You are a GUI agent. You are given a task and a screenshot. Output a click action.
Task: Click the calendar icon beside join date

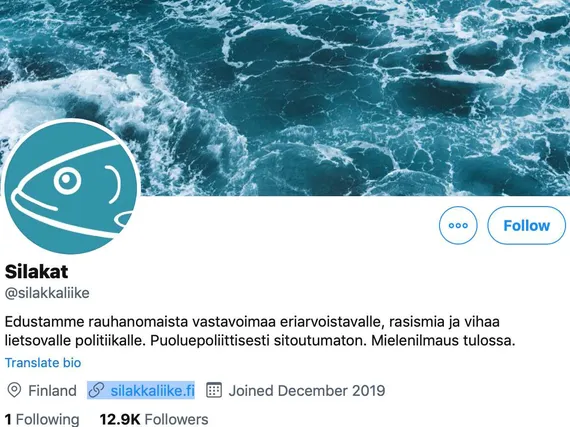214,390
